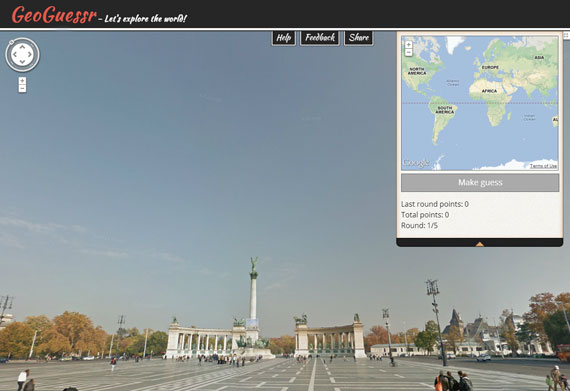
Task: Open the map Terms of Use link
Action: (543, 166)
